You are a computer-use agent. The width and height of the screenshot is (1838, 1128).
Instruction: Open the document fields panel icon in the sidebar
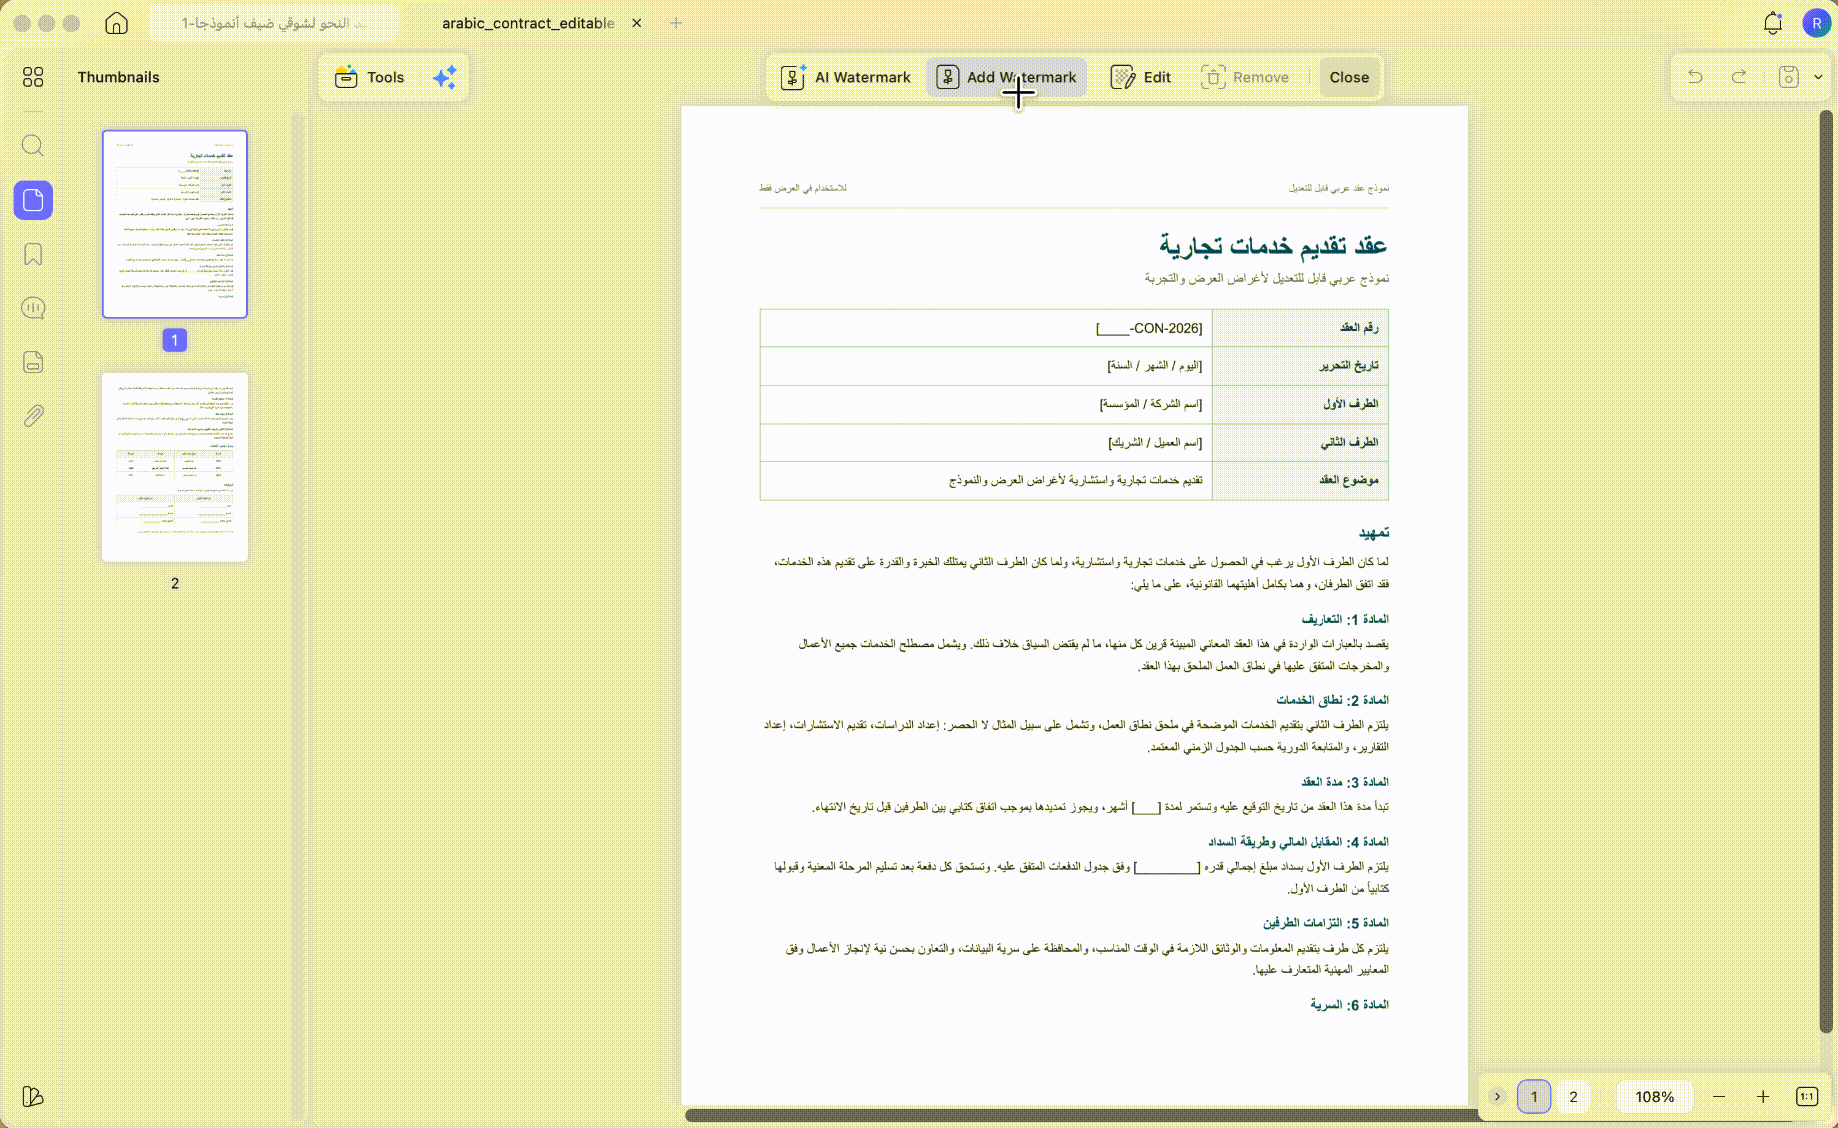(33, 362)
